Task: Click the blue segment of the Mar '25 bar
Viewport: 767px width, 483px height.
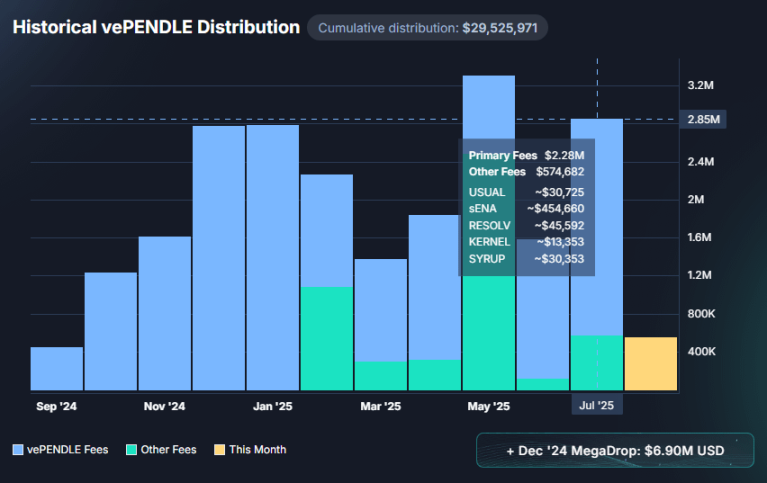Action: pyautogui.click(x=380, y=310)
